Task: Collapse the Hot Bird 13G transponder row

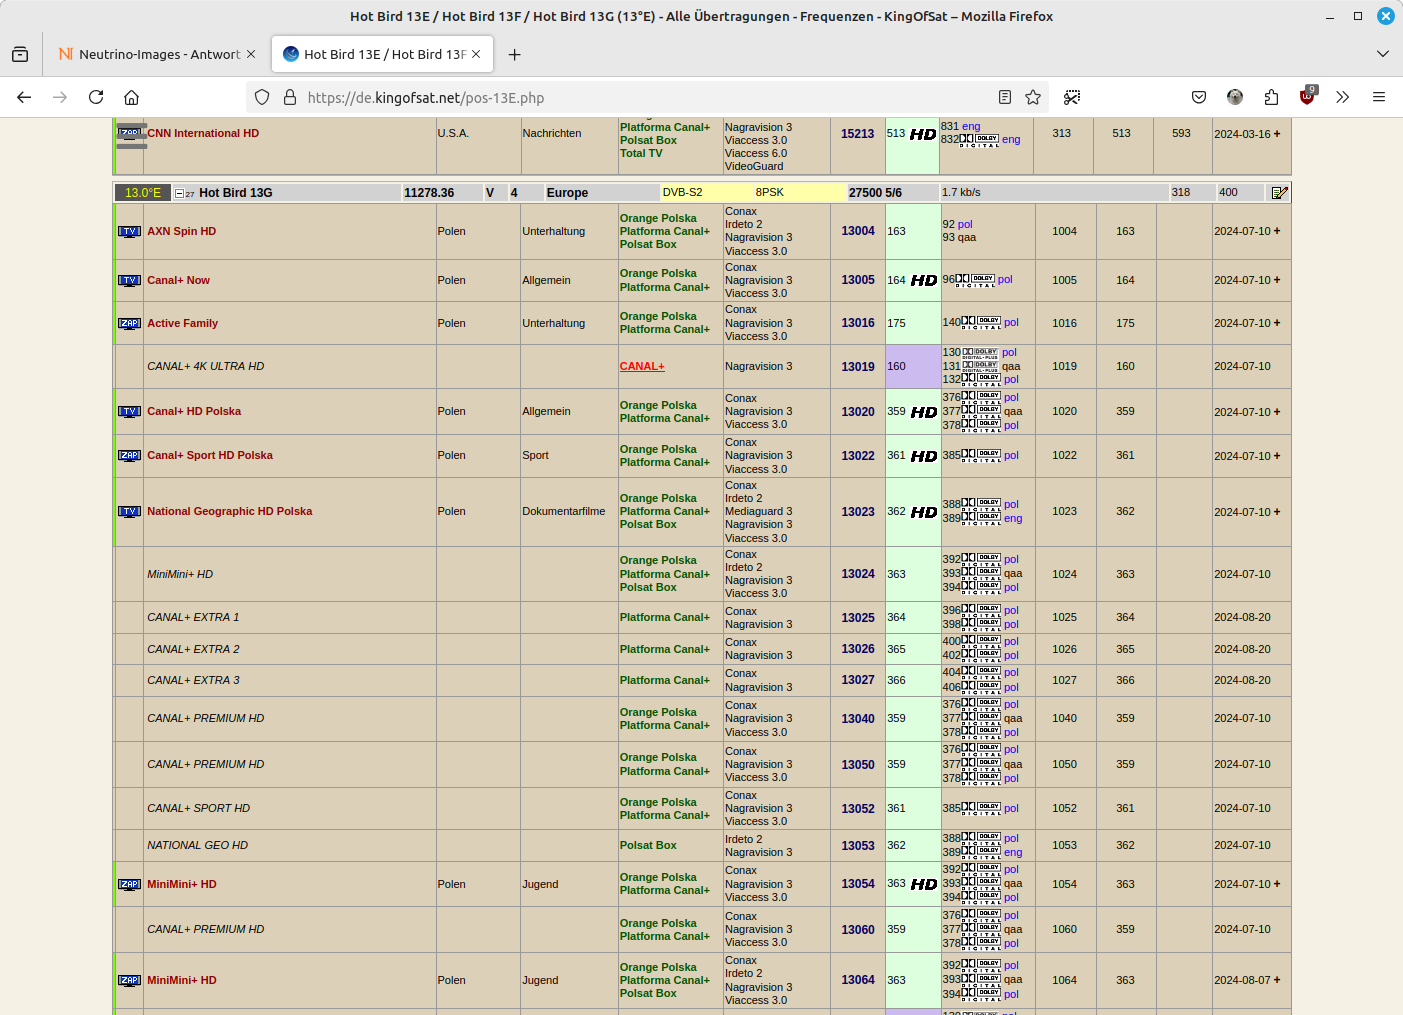Action: pyautogui.click(x=179, y=193)
